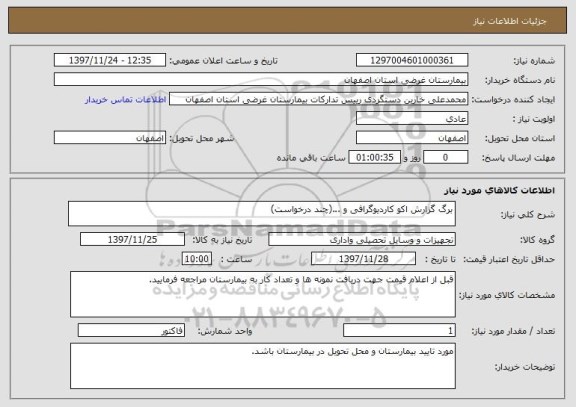Select the تاریخ و ساعت اعلان عمومی label
The height and width of the screenshot is (407, 576).
[223, 61]
